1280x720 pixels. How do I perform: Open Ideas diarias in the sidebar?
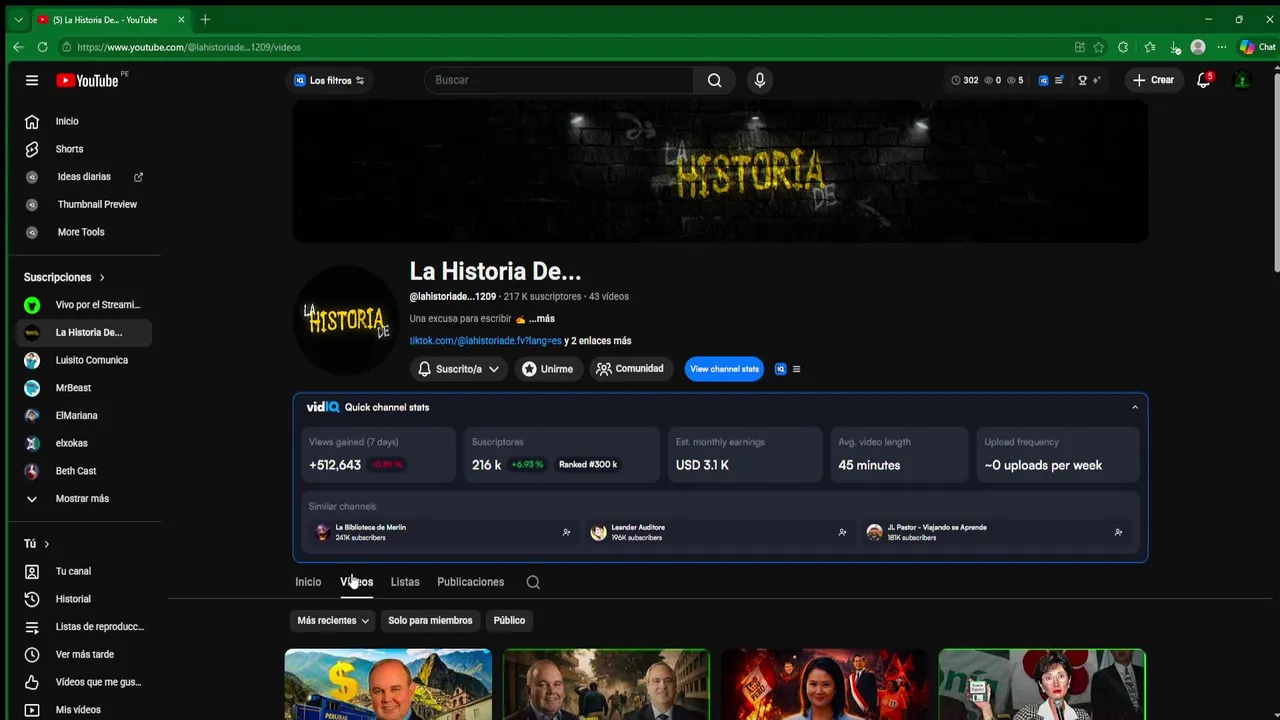[84, 177]
